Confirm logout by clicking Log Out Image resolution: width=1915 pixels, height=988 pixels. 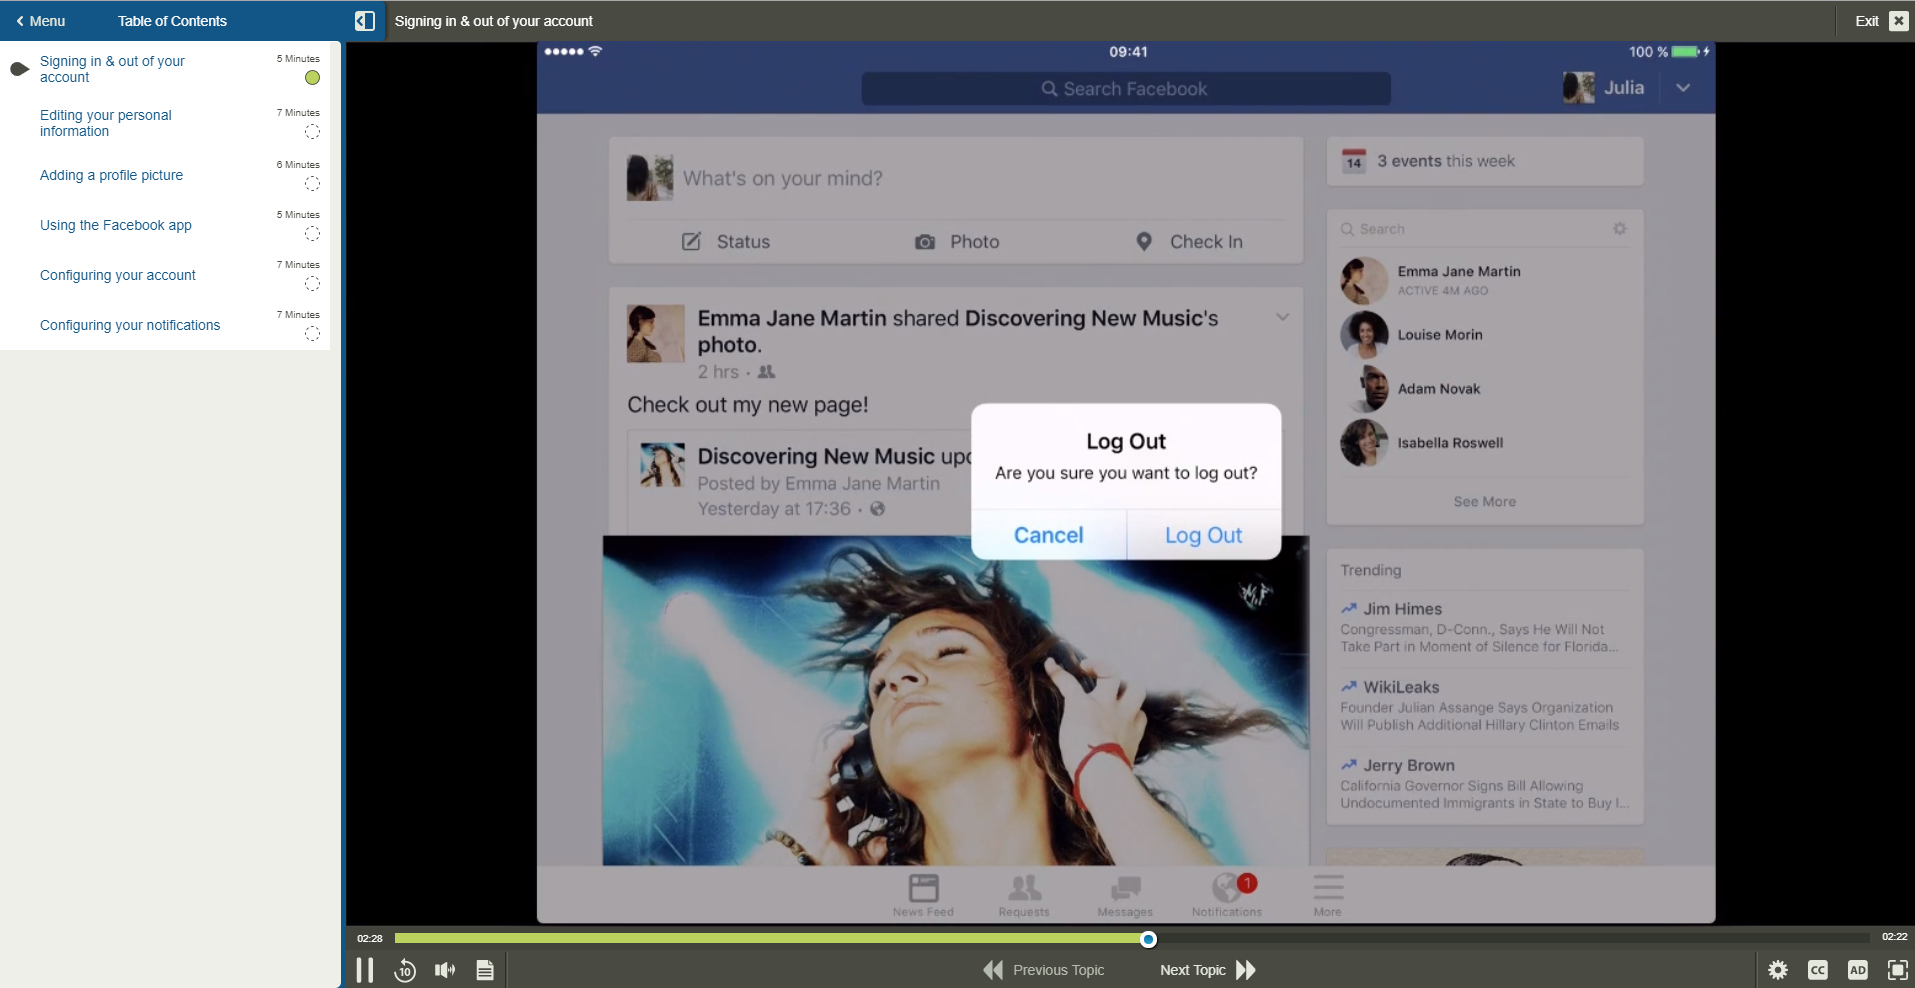pyautogui.click(x=1202, y=534)
